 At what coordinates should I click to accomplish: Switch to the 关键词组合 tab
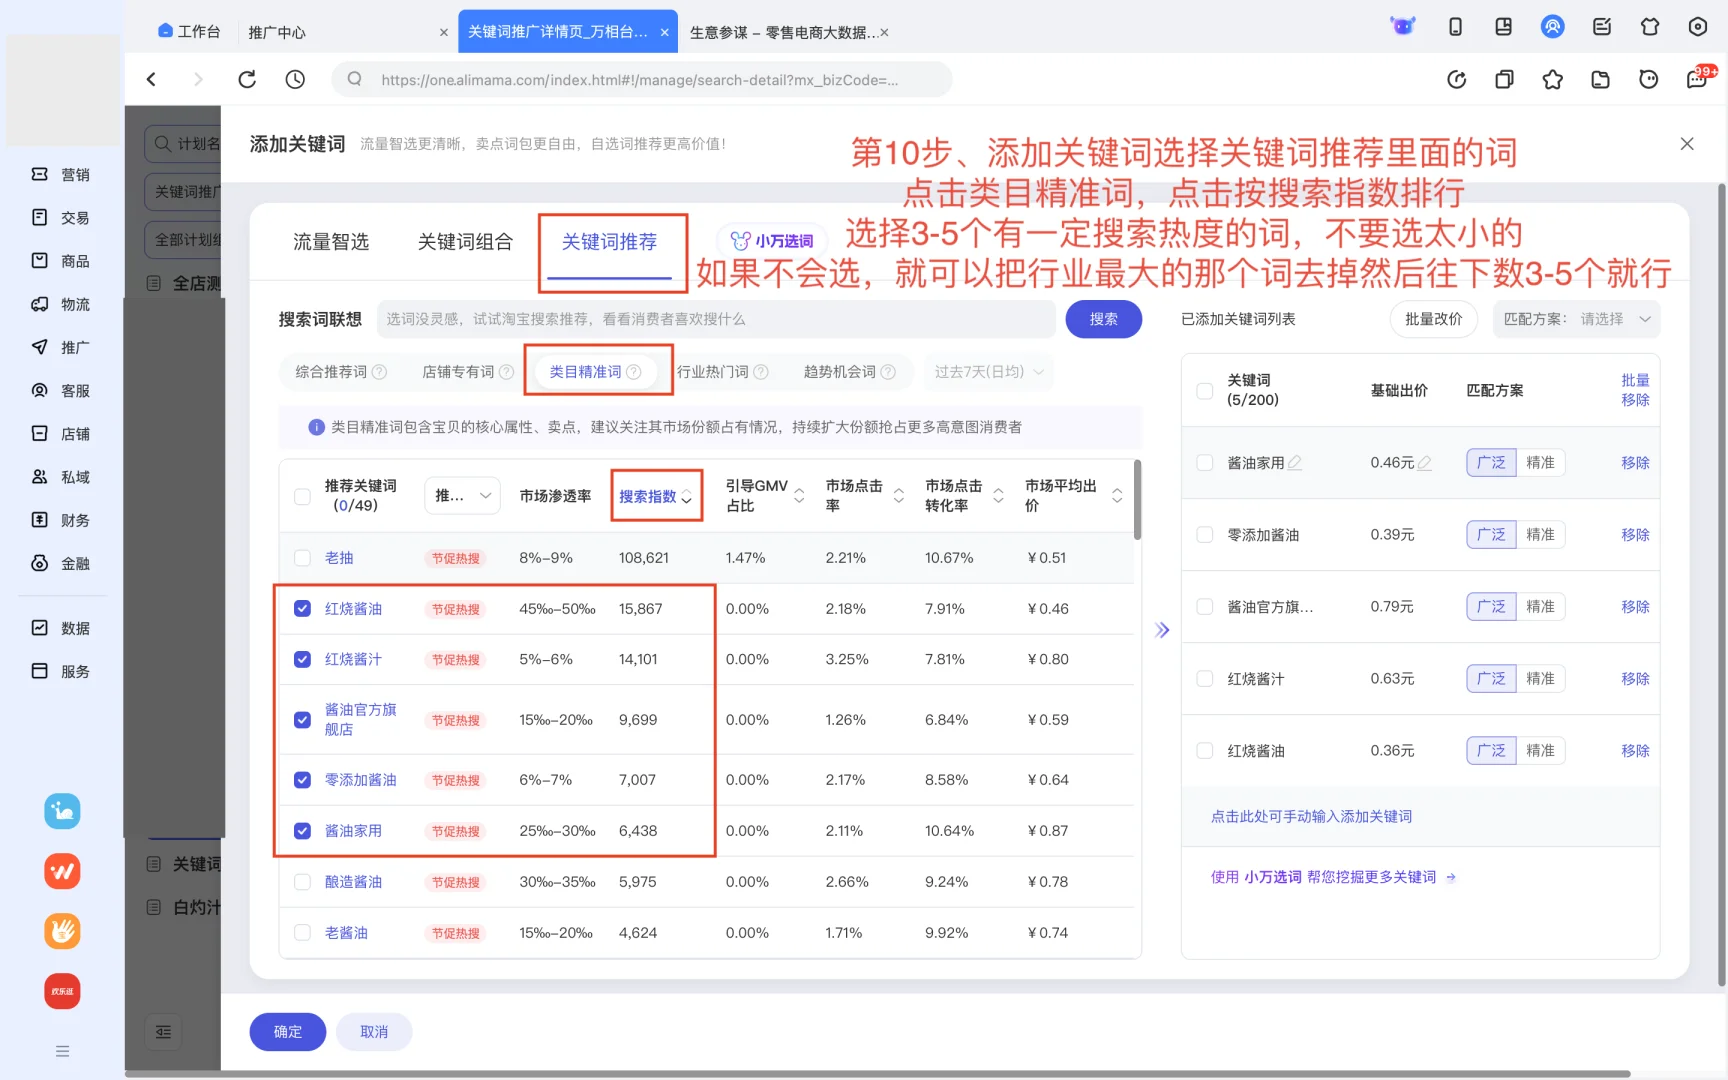pos(464,241)
